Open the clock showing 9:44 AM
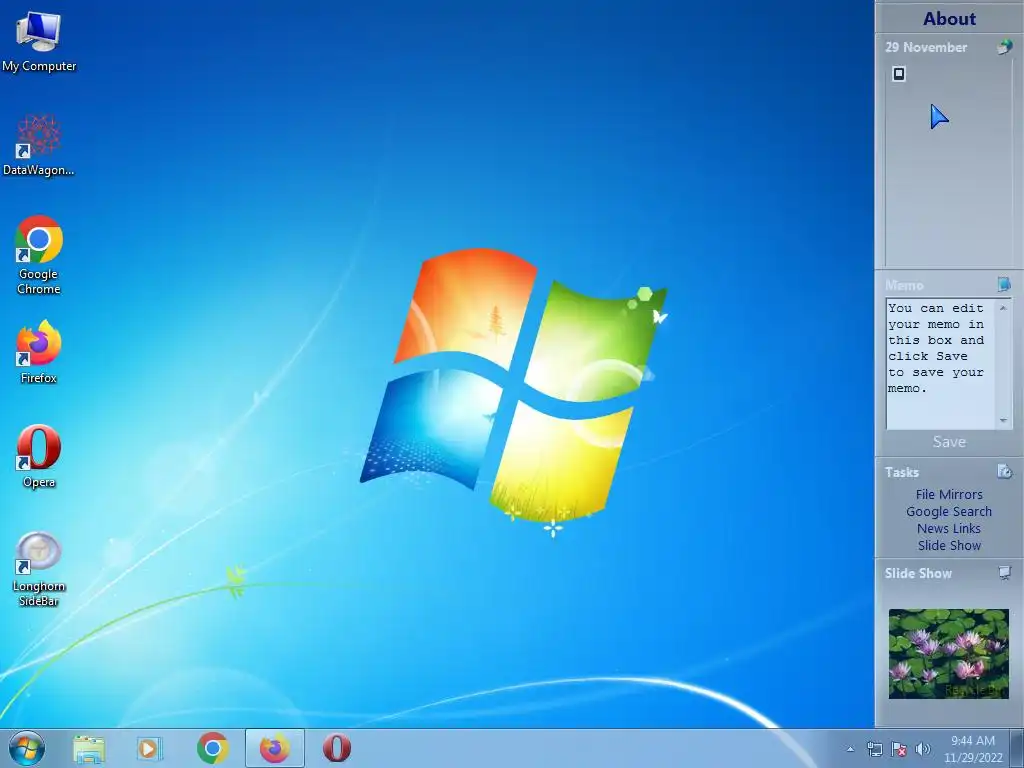 (x=973, y=749)
